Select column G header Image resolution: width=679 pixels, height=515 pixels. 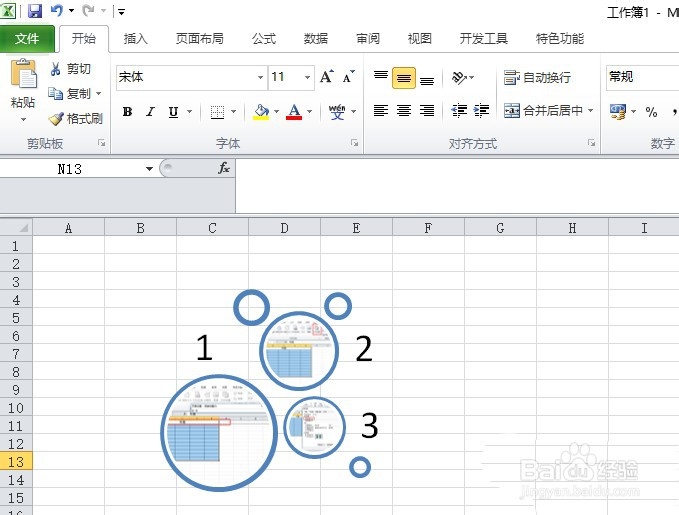[x=500, y=228]
